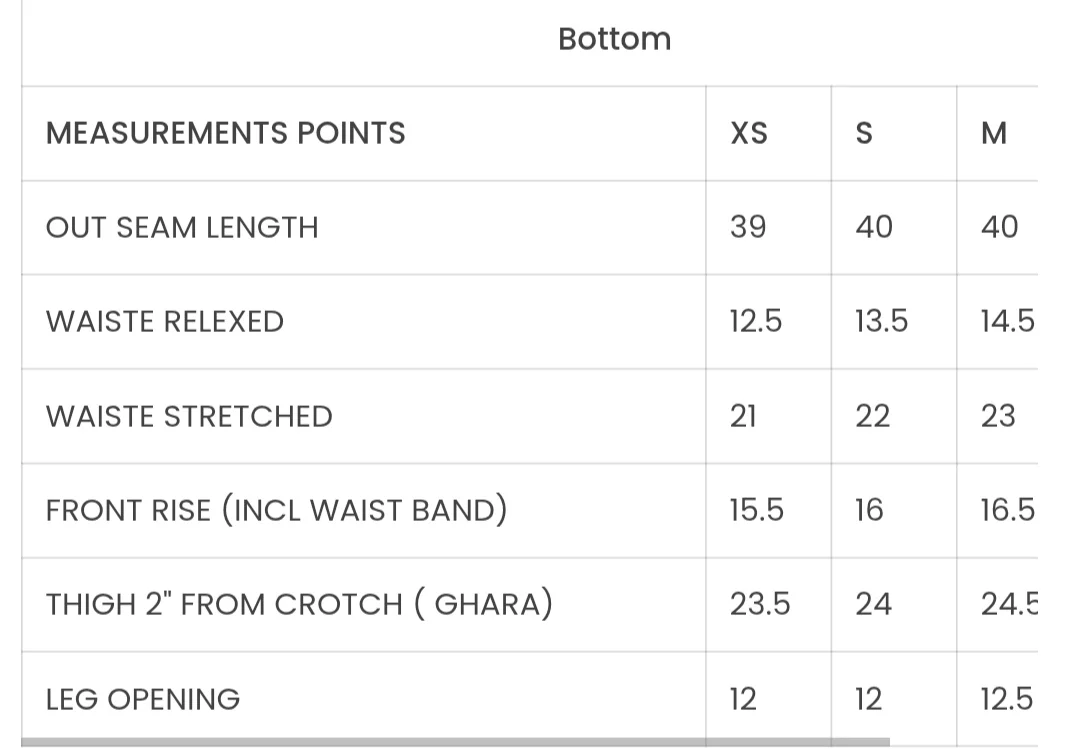Screen dimensions: 1075x750
Task: Click the horizontal scrollbar under the table
Action: pos(455,742)
